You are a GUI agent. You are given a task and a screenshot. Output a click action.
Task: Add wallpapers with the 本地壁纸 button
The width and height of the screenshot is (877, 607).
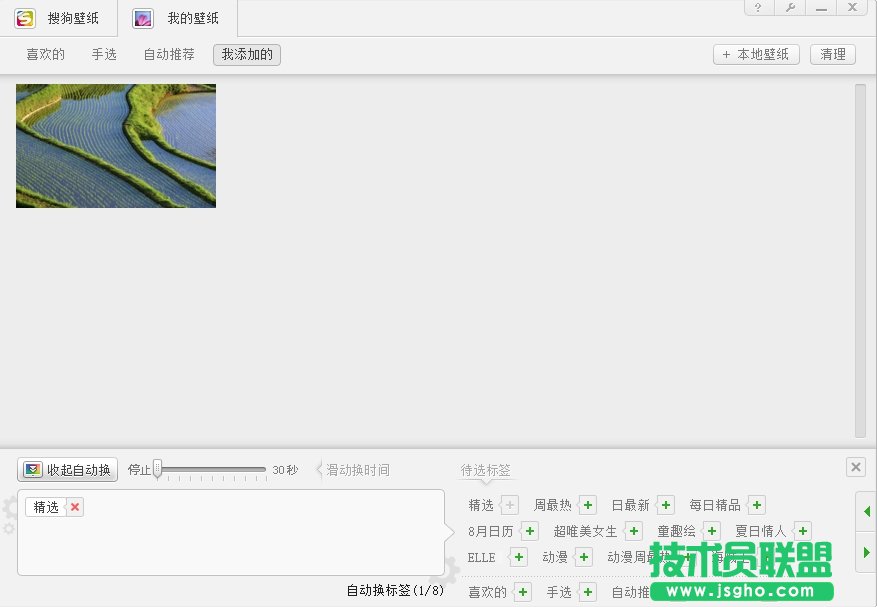[756, 54]
